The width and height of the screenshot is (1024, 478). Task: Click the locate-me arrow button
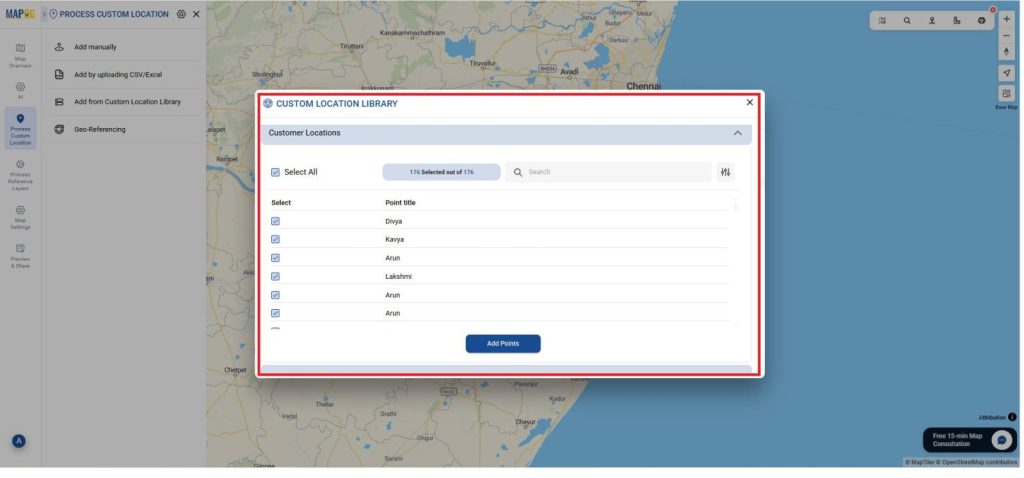(1006, 73)
